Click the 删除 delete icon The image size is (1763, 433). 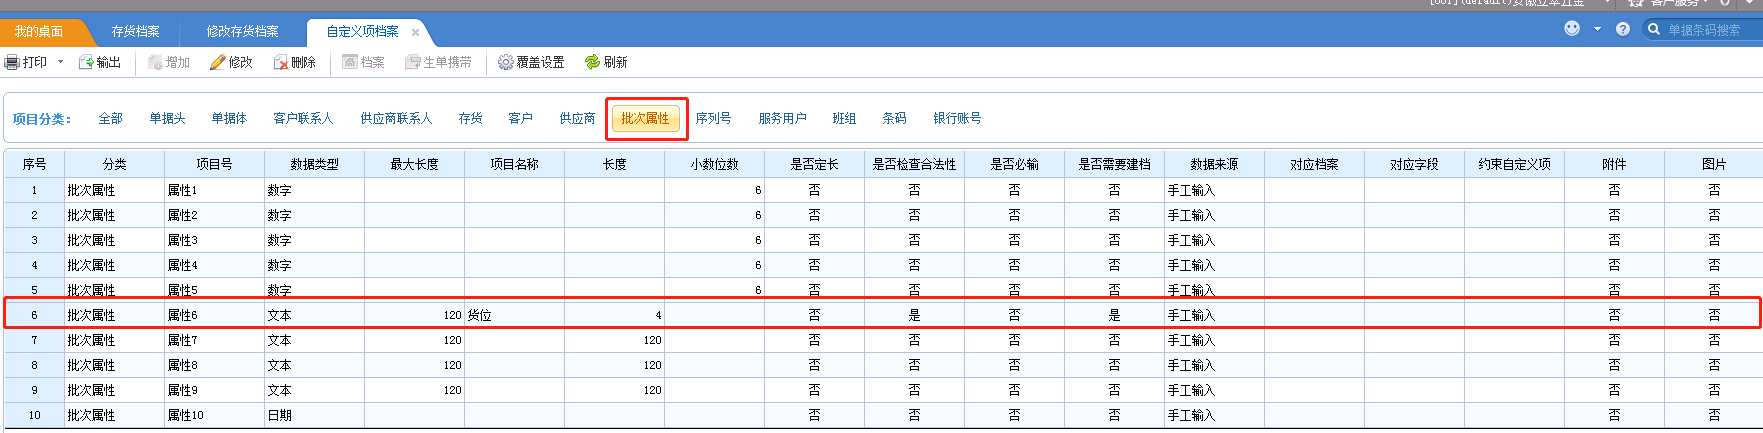pos(281,62)
